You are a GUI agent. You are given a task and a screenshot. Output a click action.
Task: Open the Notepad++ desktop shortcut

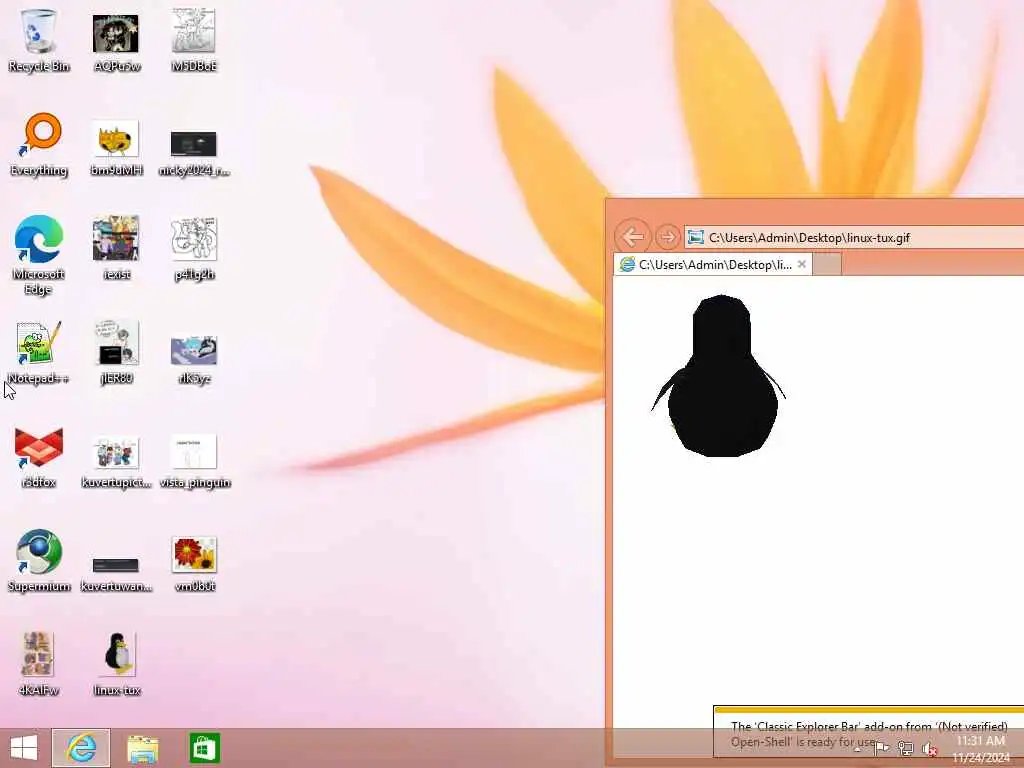coord(39,352)
